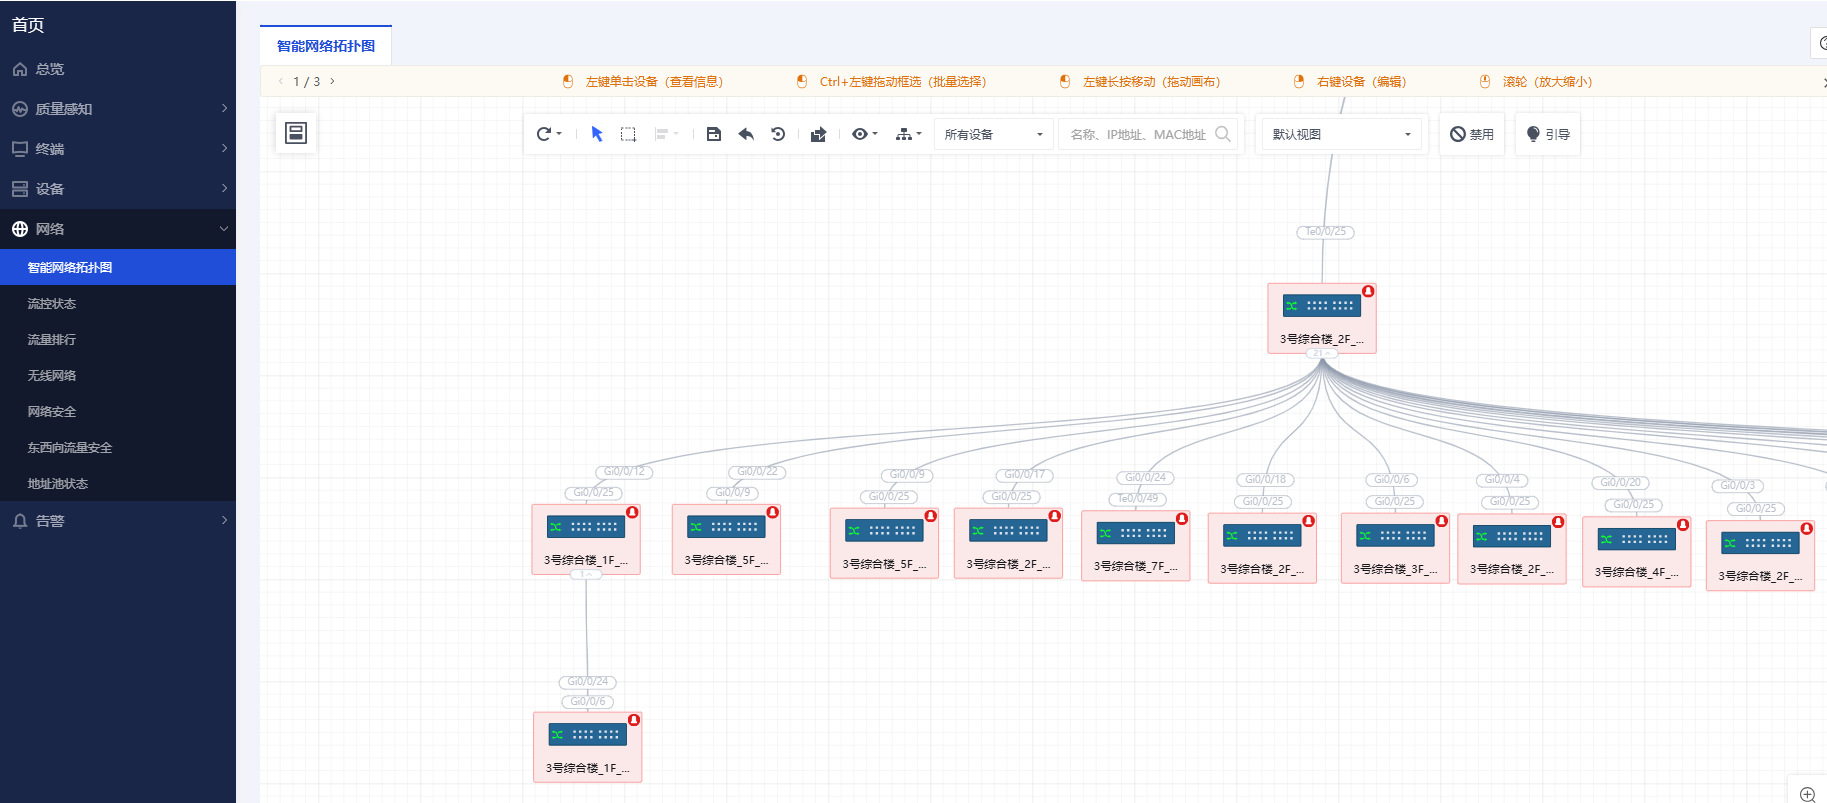Open the 无线网络 submenu item
Screen dimensions: 1827x803
pyautogui.click(x=118, y=375)
